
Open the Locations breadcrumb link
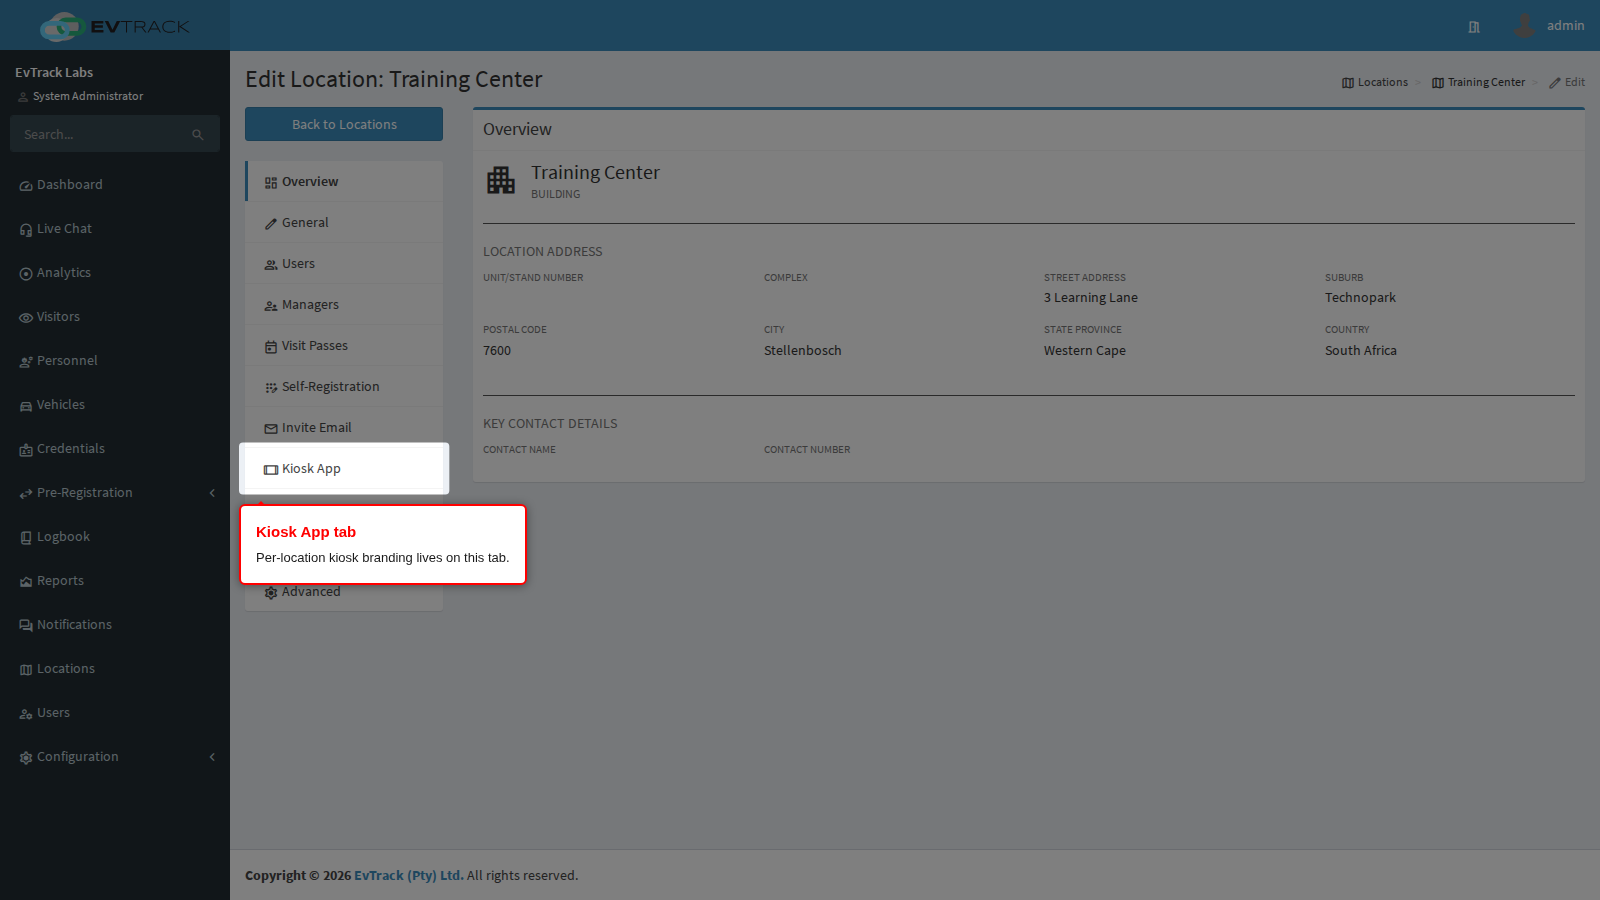click(x=1375, y=83)
